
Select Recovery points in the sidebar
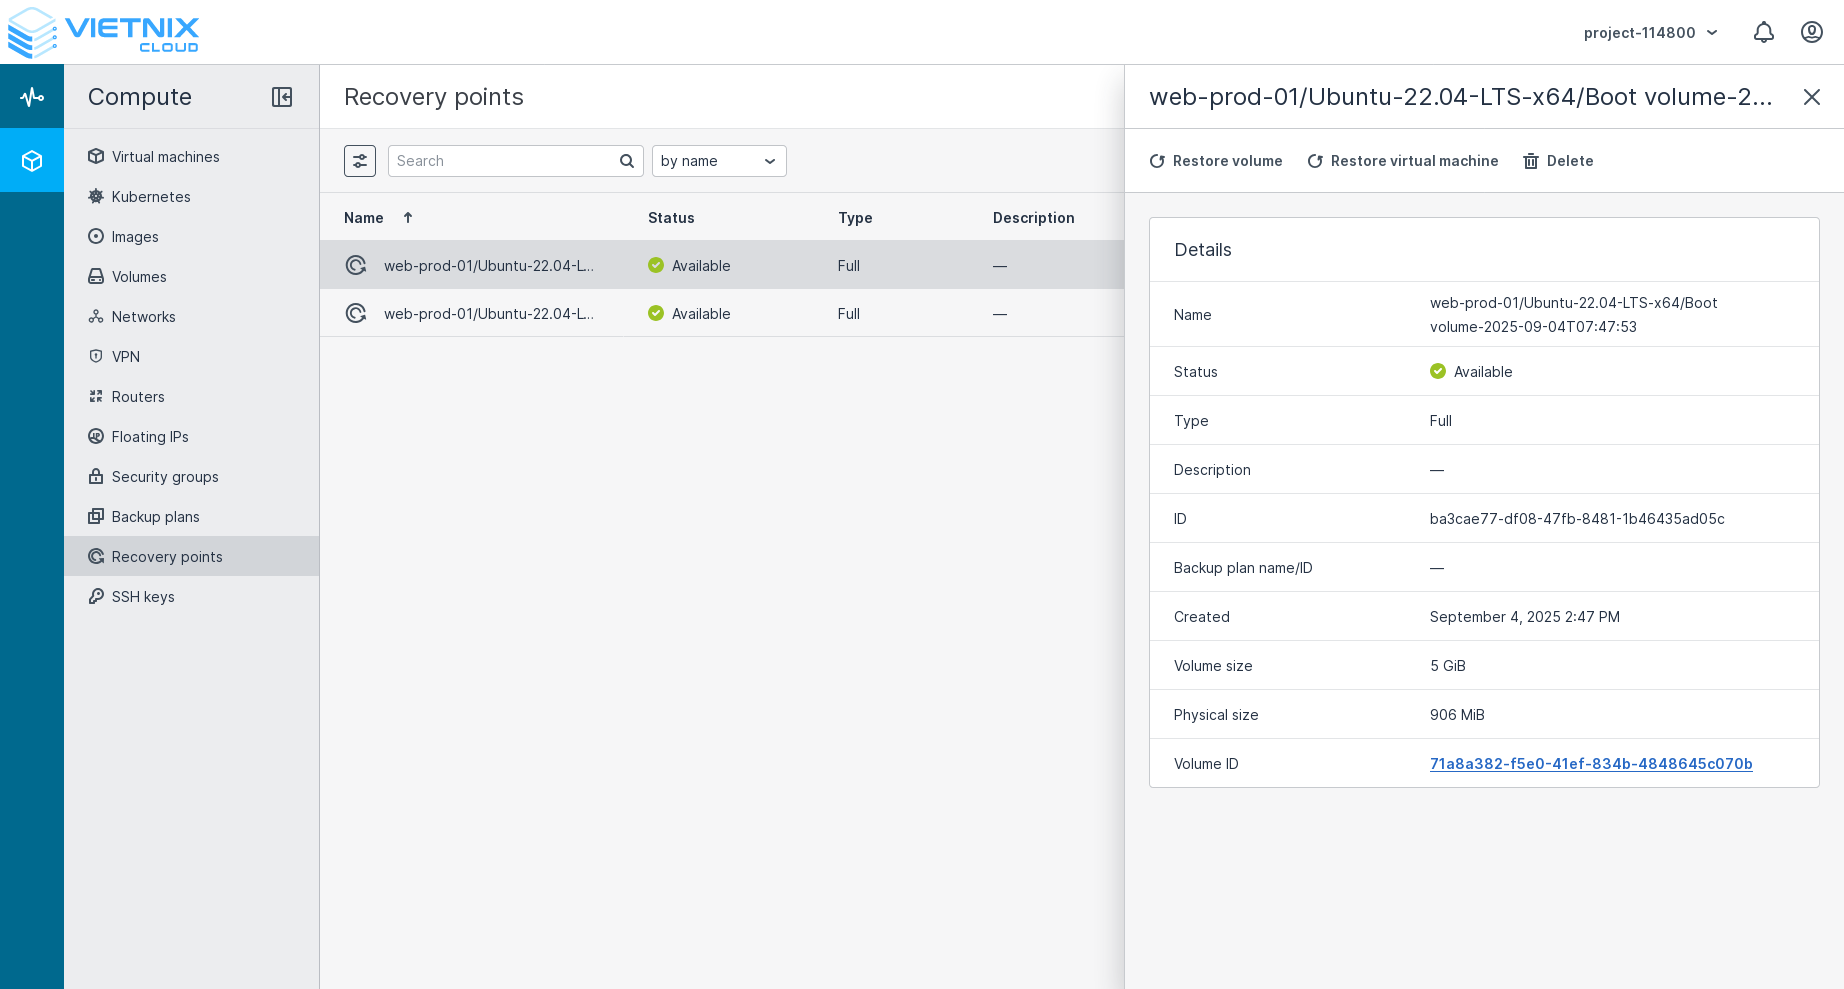coord(167,557)
